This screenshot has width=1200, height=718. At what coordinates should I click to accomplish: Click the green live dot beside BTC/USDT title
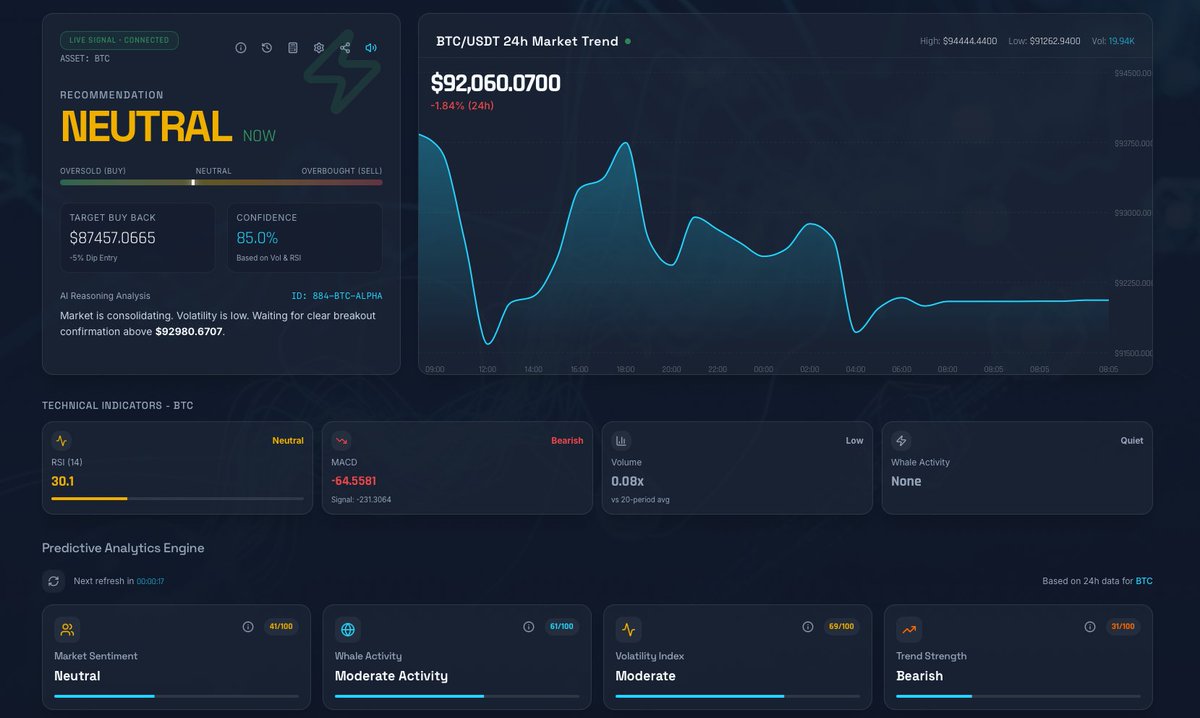click(627, 41)
